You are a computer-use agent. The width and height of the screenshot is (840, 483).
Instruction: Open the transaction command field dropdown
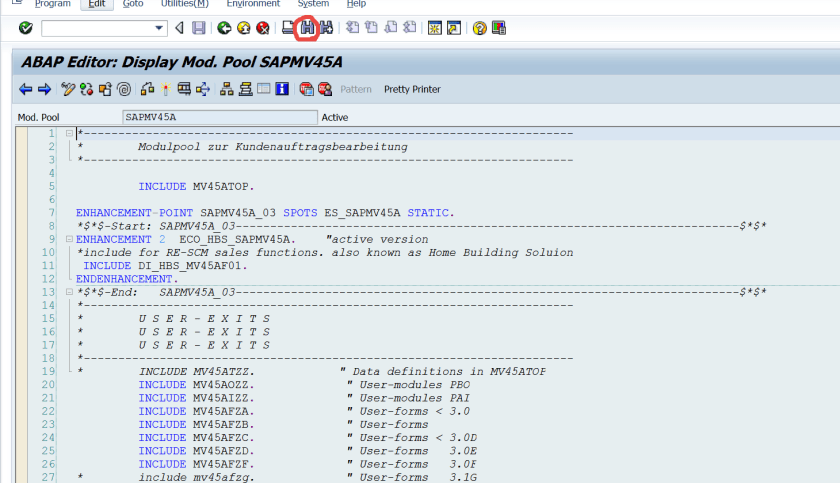click(x=160, y=28)
